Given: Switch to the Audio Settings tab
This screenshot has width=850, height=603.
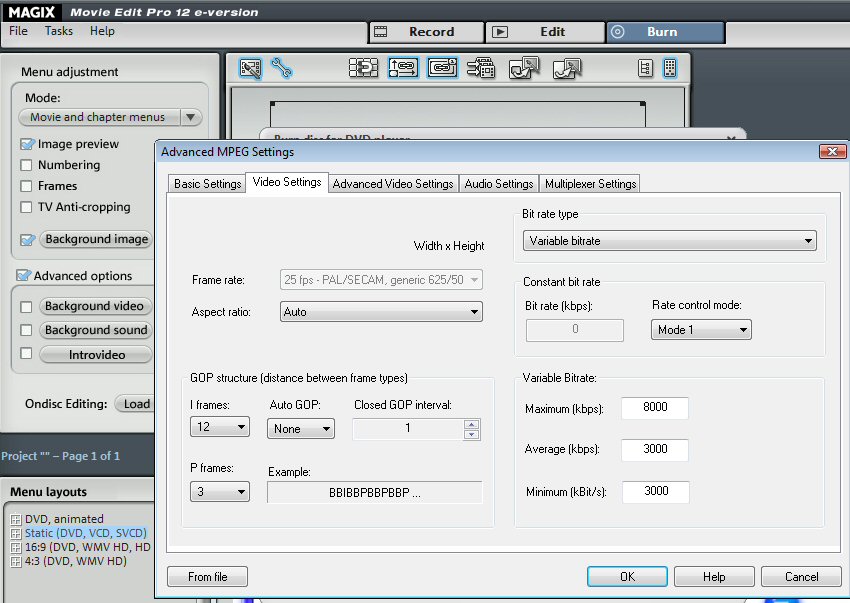Looking at the screenshot, I should coord(499,184).
